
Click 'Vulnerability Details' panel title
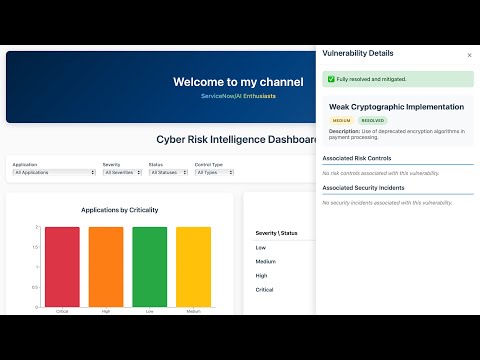coord(358,53)
